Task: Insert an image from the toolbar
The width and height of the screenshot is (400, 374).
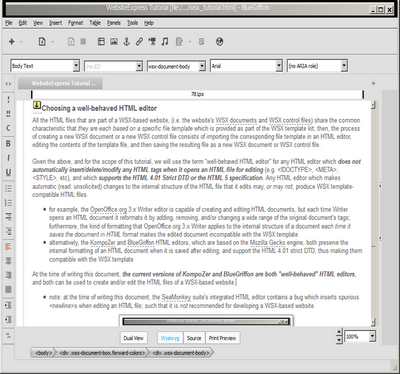Action: pyautogui.click(x=114, y=42)
